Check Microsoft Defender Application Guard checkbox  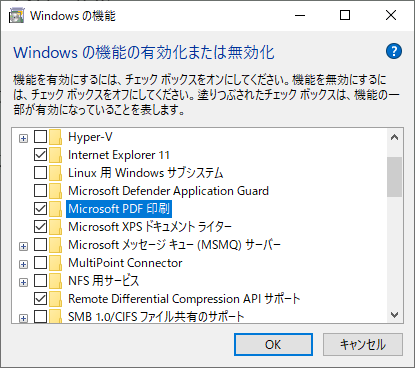click(40, 191)
